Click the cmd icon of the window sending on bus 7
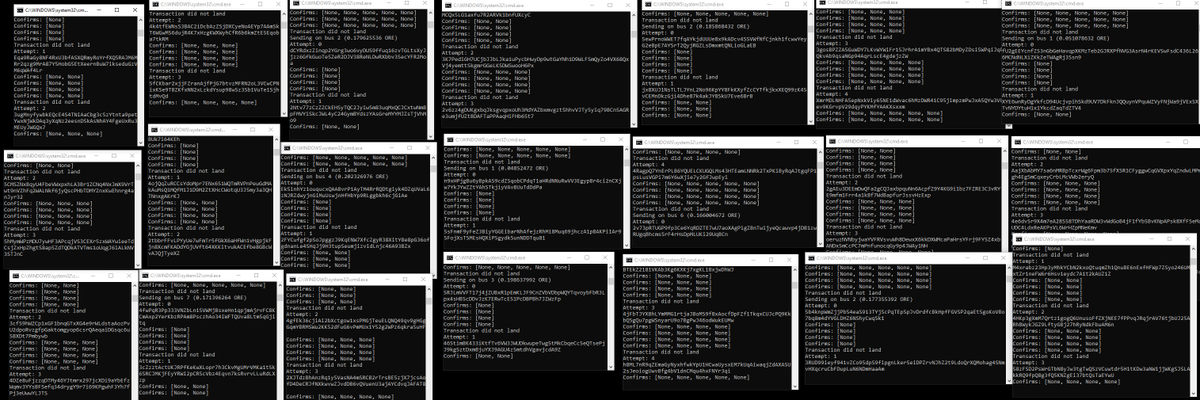Image resolution: width=1200 pixels, height=400 pixels. click(x=145, y=275)
